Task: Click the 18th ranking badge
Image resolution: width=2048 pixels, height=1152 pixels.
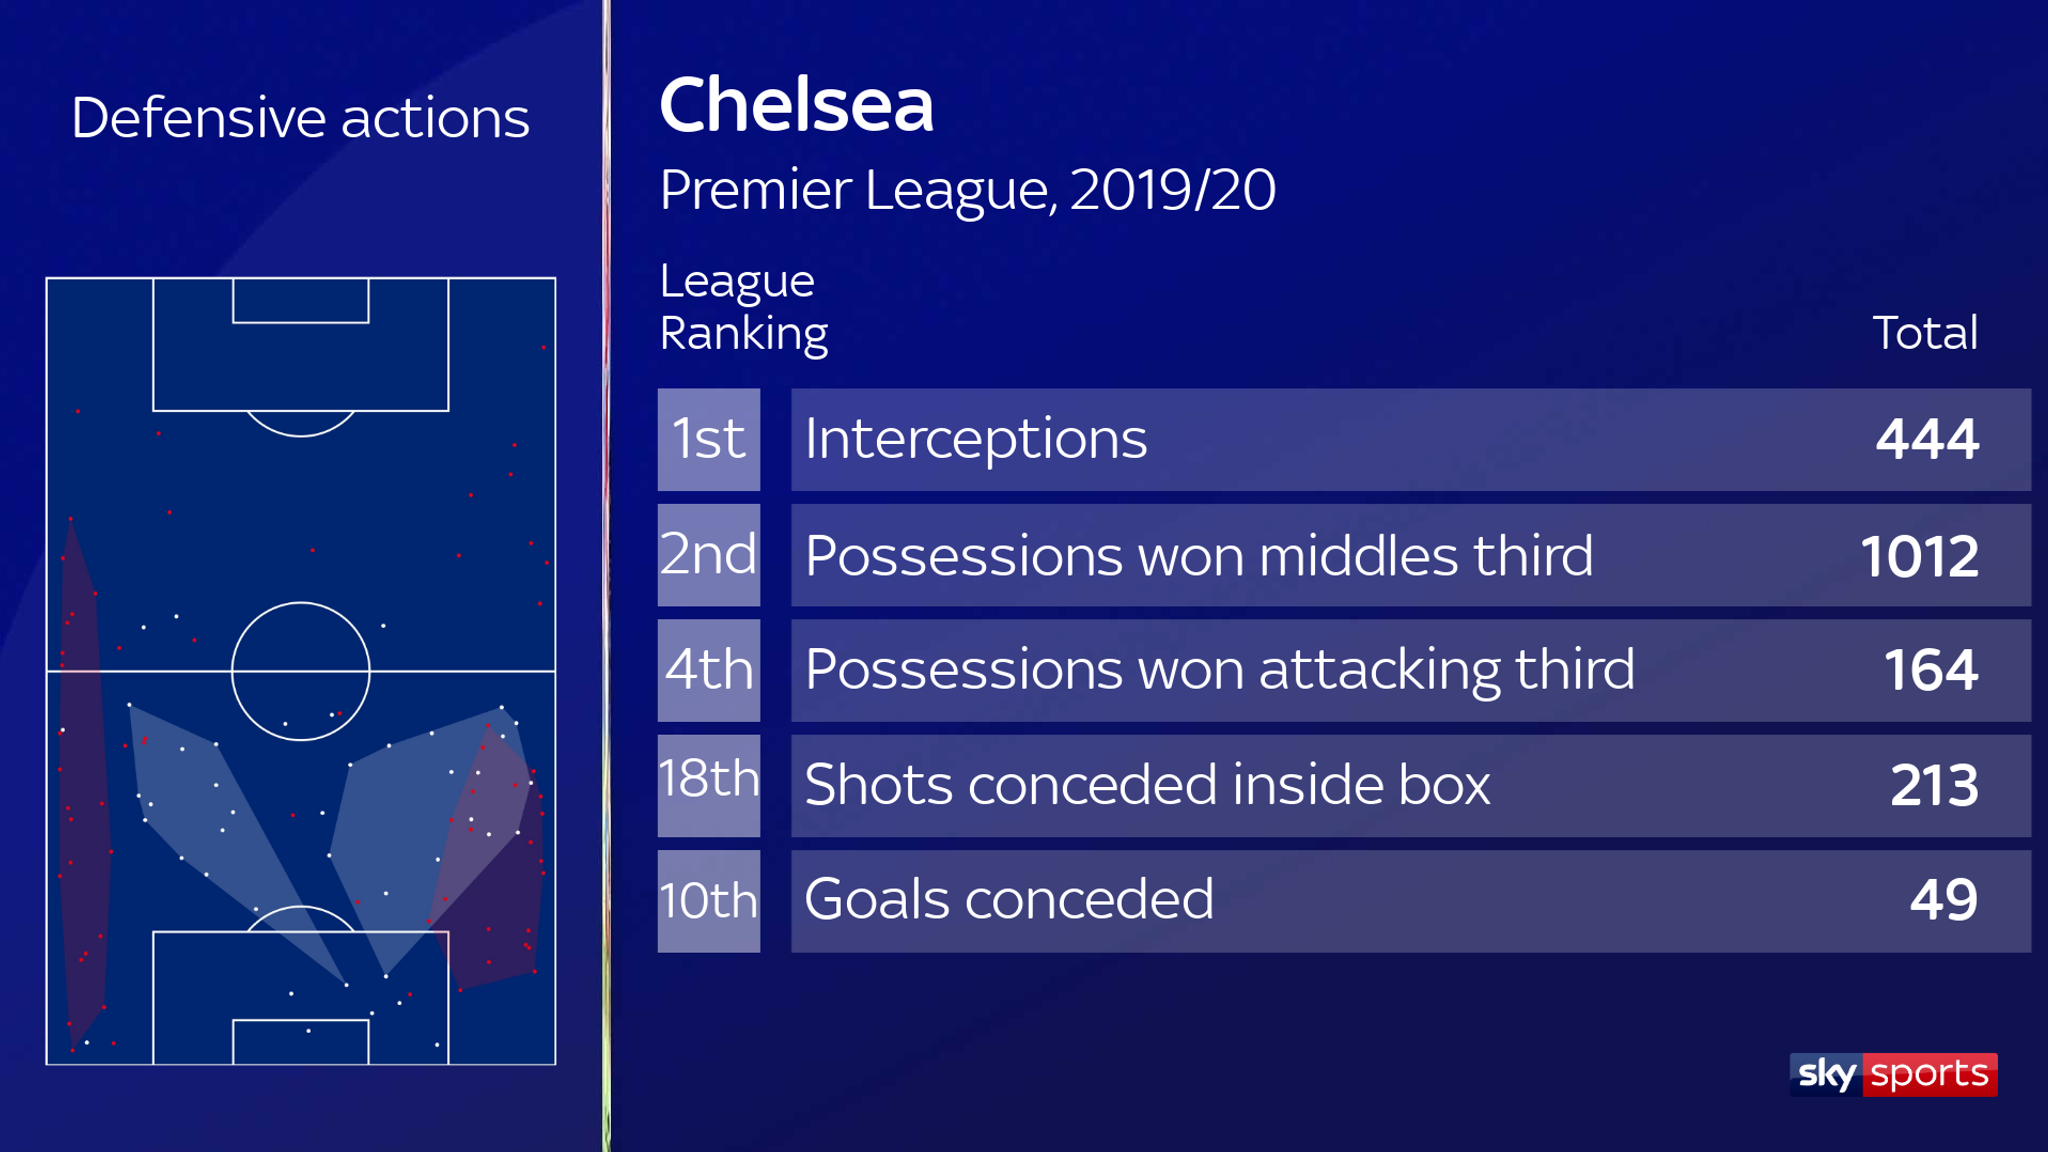Action: (x=708, y=786)
